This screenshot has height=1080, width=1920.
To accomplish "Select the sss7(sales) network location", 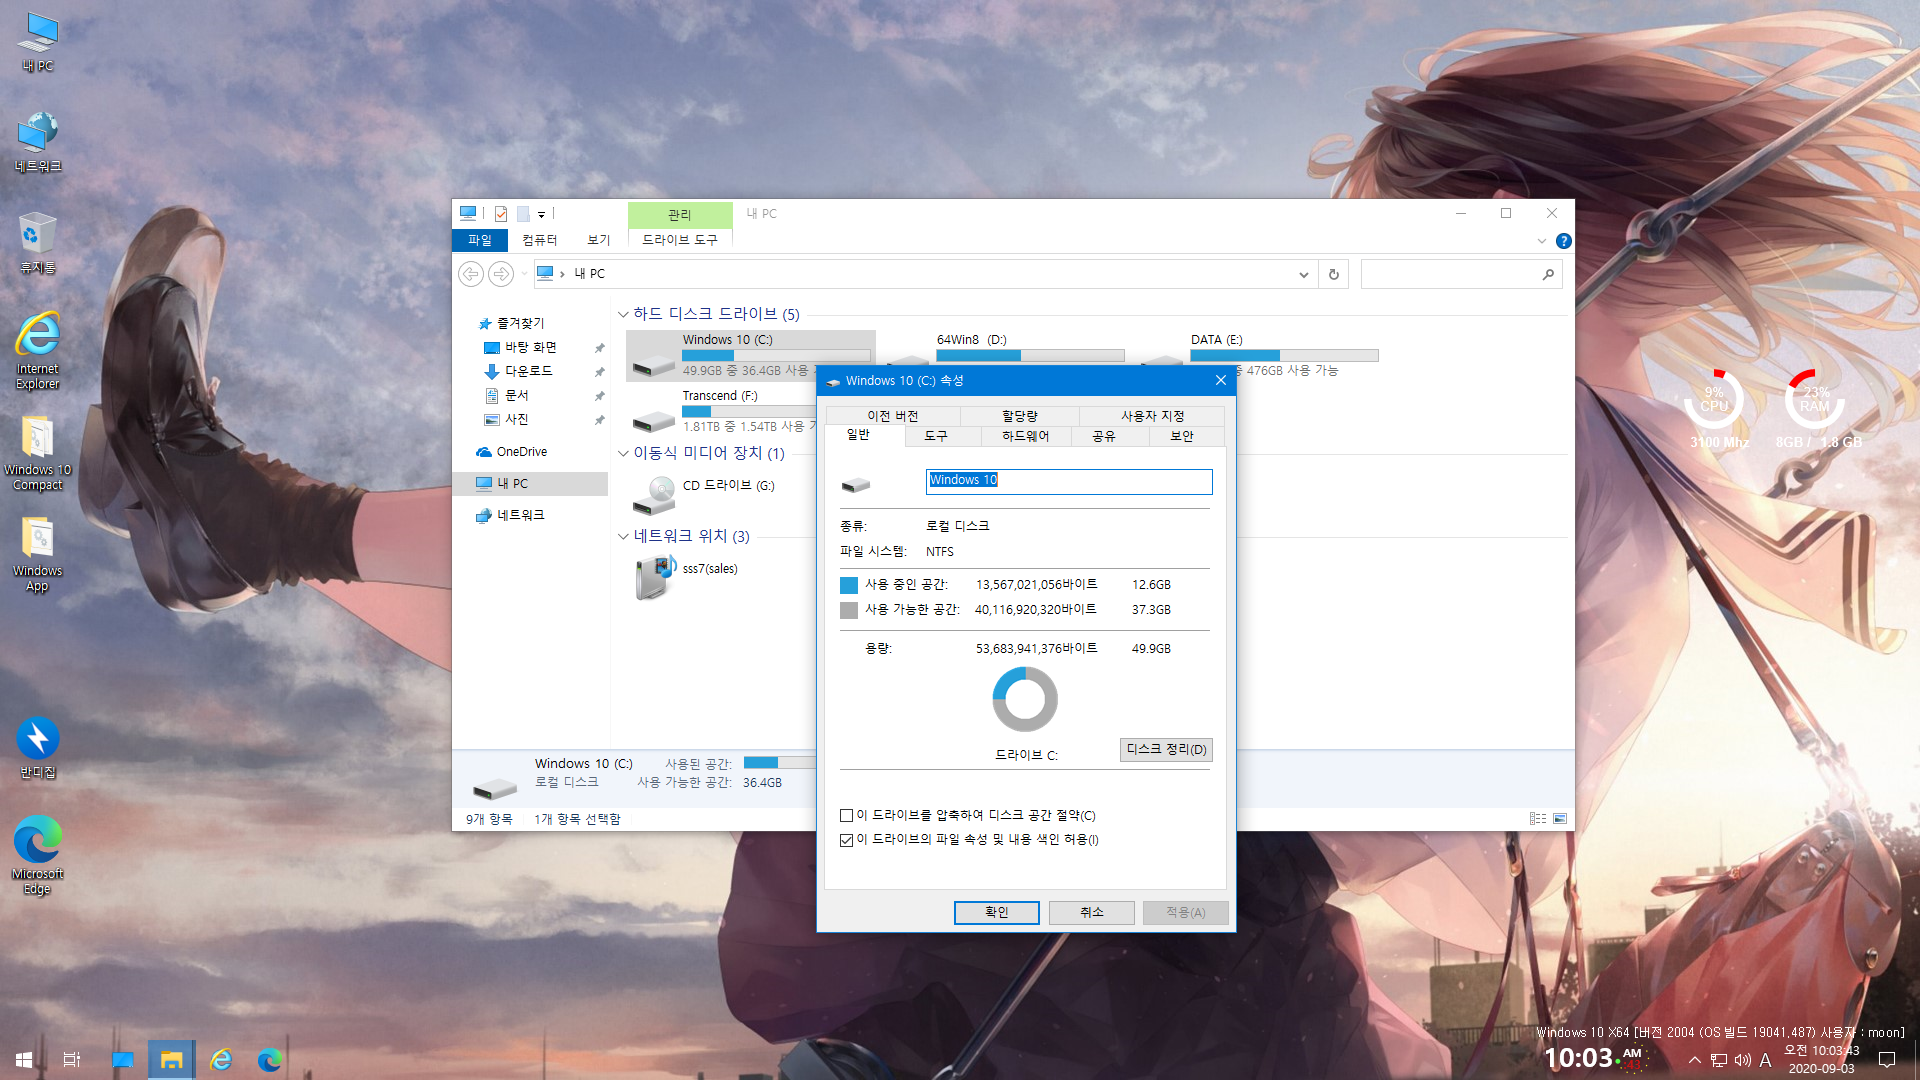I will click(690, 578).
